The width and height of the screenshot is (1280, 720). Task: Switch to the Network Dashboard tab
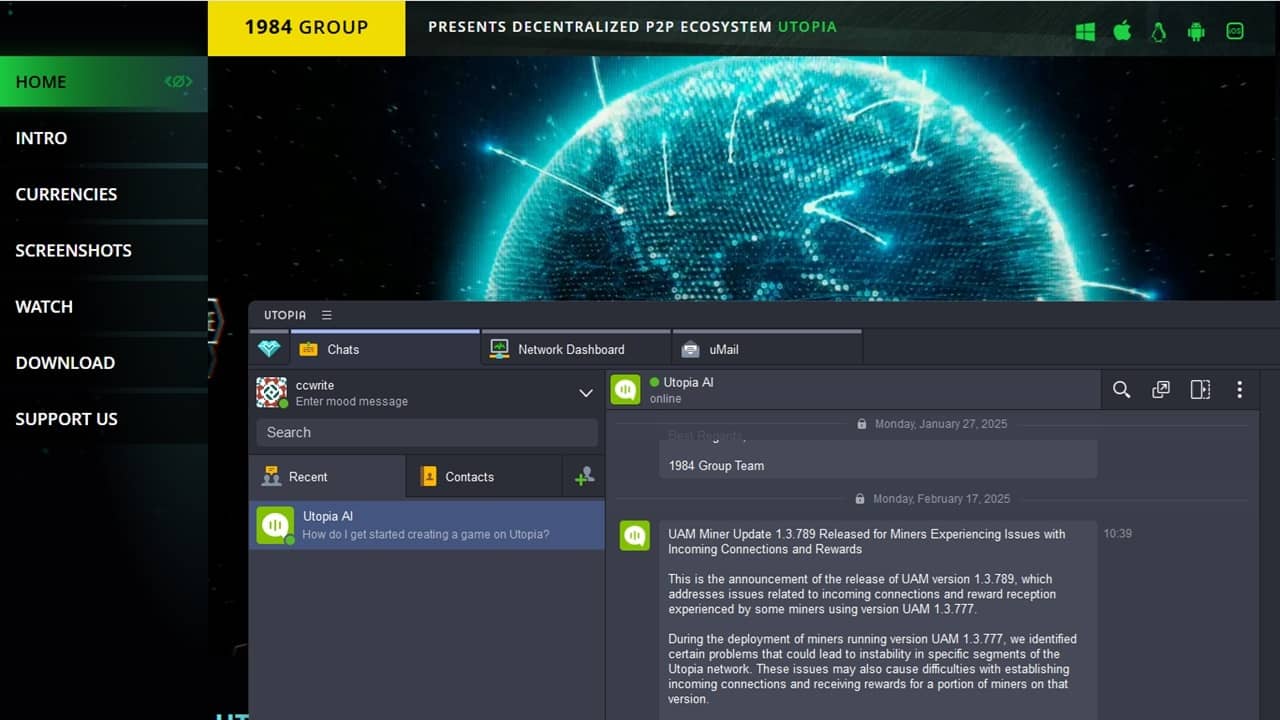pos(571,349)
